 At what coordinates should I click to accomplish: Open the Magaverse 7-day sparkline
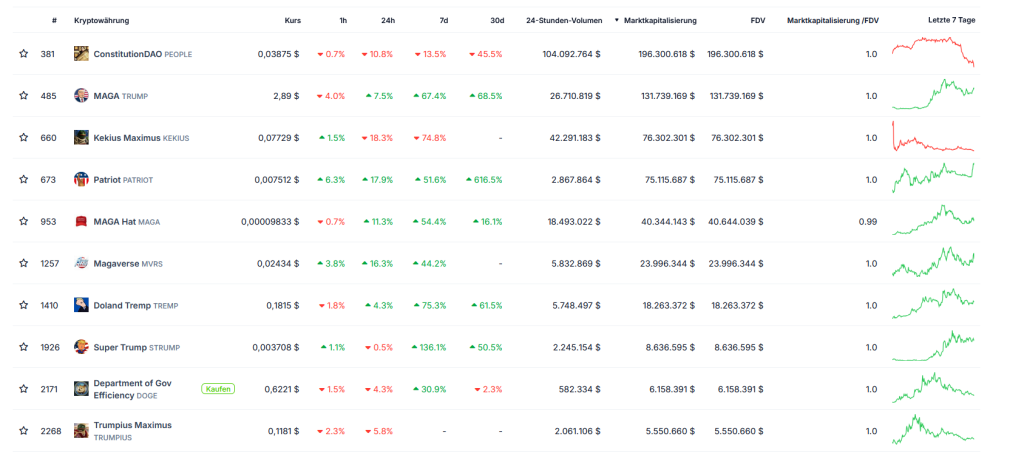pyautogui.click(x=933, y=262)
